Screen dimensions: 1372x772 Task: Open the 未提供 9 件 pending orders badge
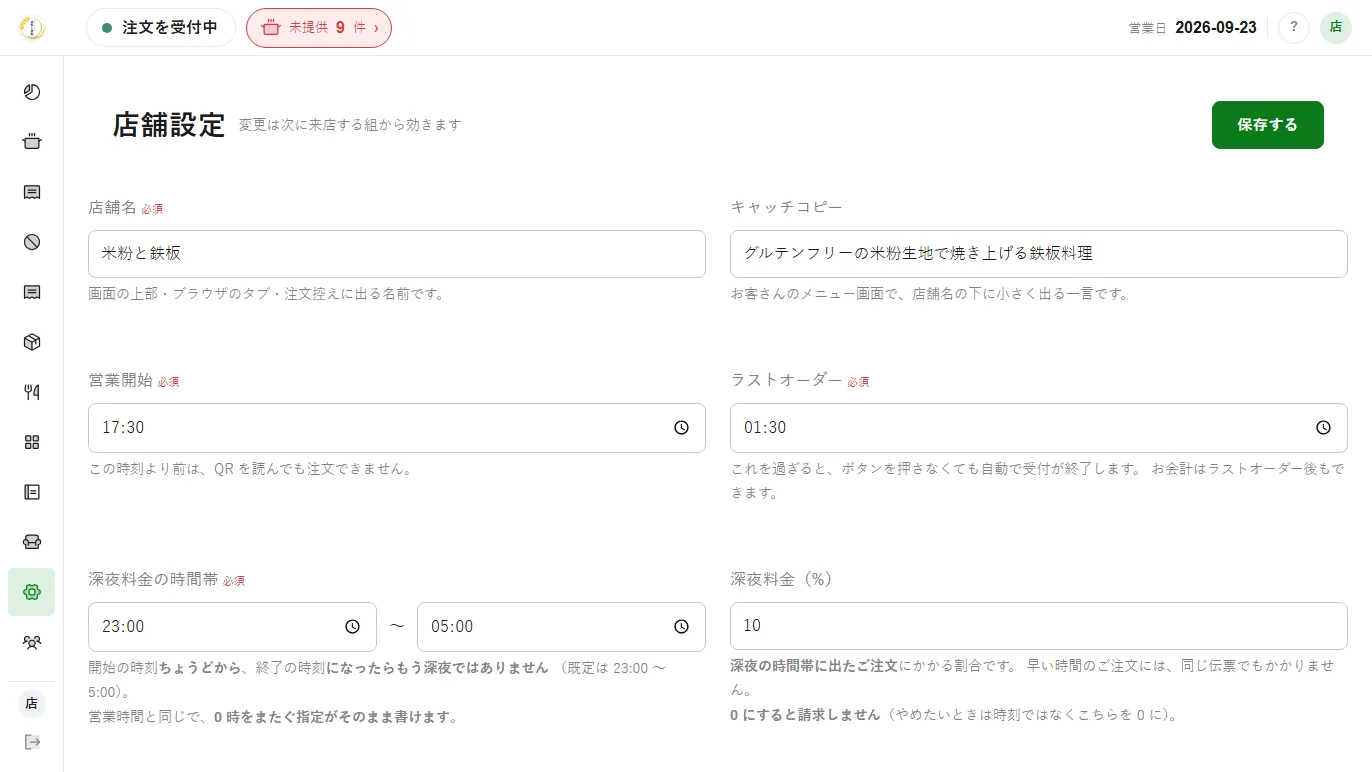[319, 28]
